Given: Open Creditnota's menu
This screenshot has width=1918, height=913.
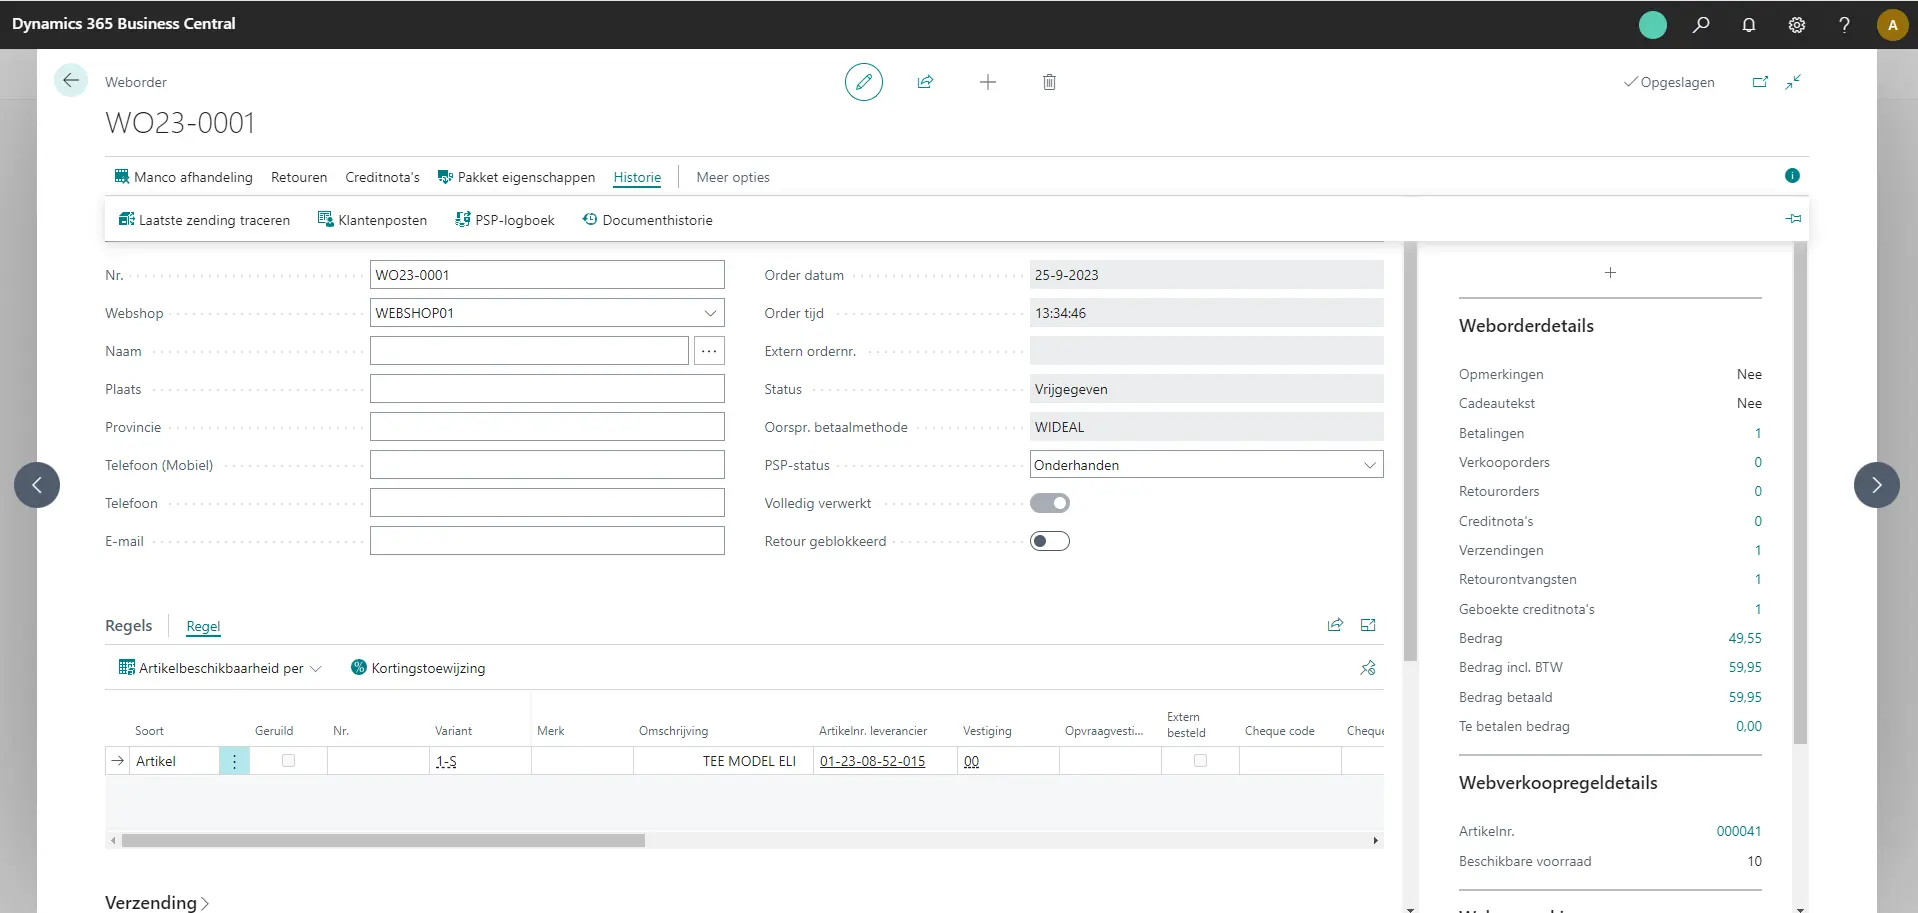Looking at the screenshot, I should pyautogui.click(x=382, y=177).
